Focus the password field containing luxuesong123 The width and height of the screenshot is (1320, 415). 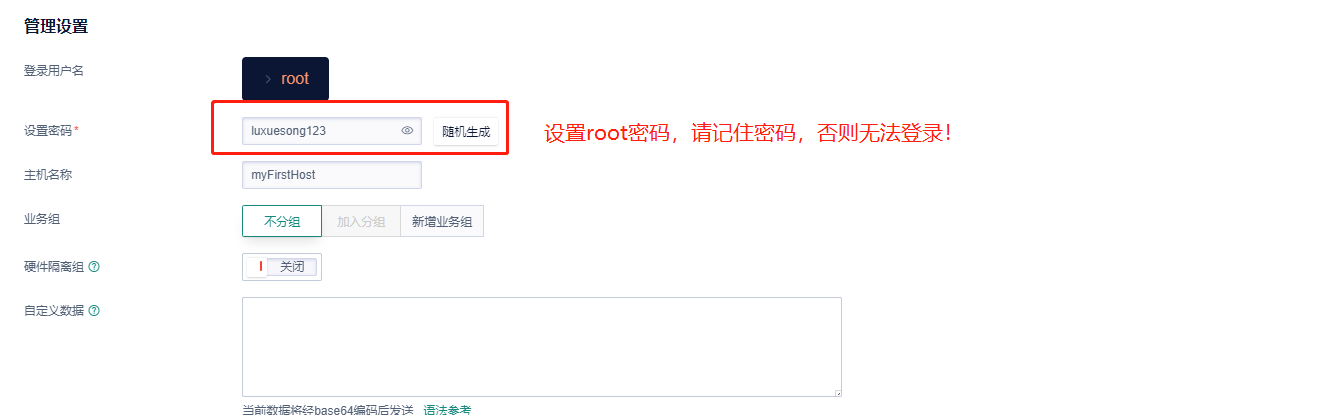[332, 131]
